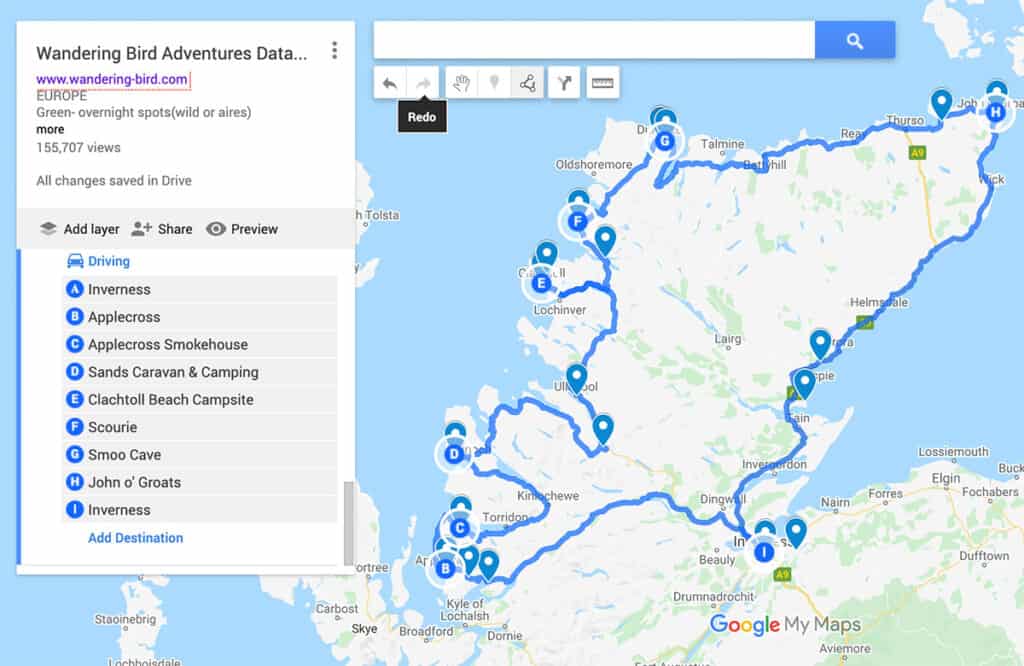The height and width of the screenshot is (666, 1024).
Task: Click waypoint marker F on the map
Action: coord(577,221)
